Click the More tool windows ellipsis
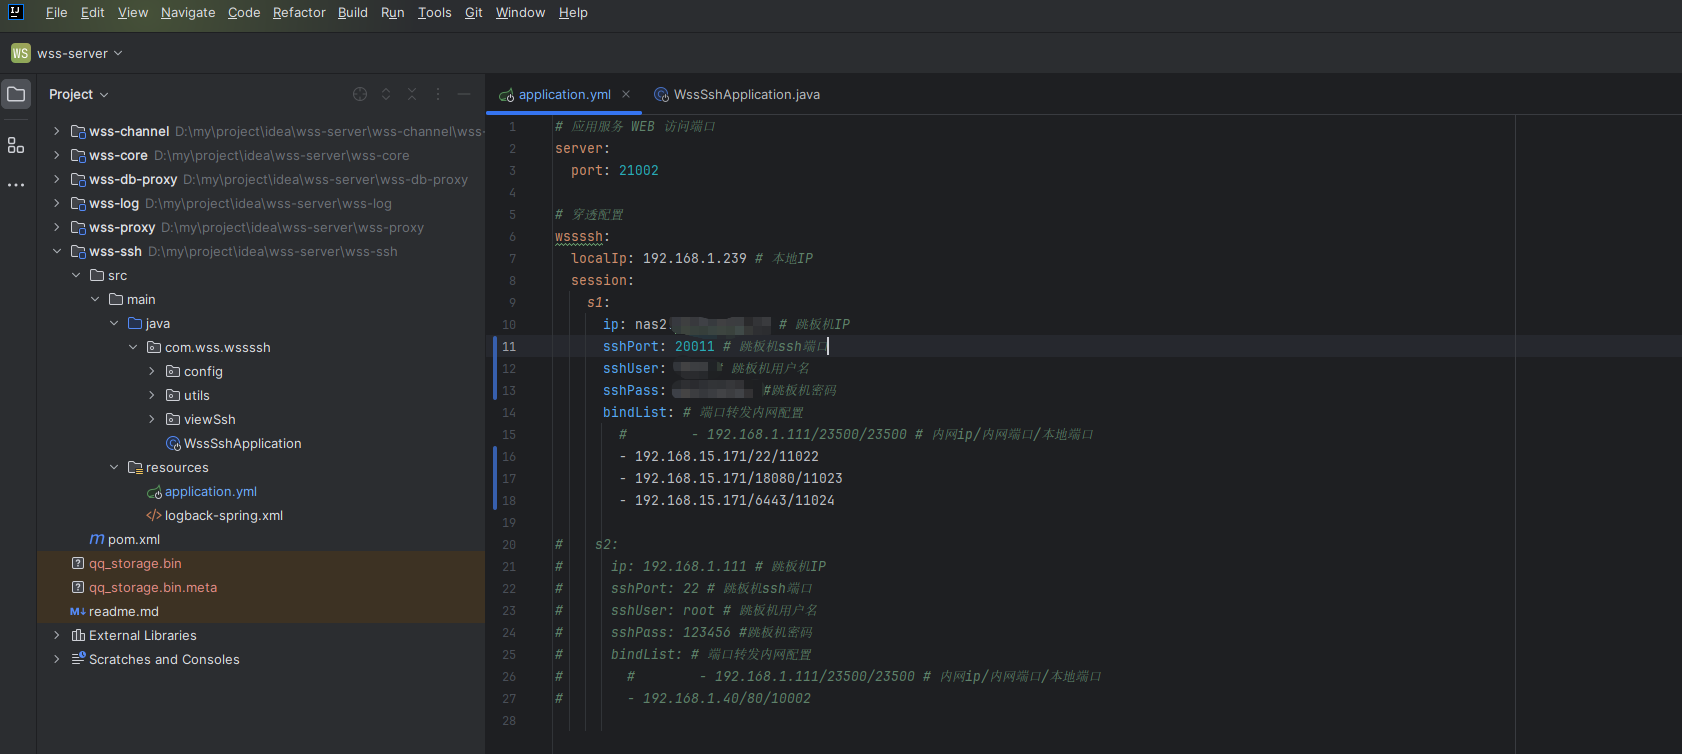This screenshot has width=1682, height=754. point(16,185)
